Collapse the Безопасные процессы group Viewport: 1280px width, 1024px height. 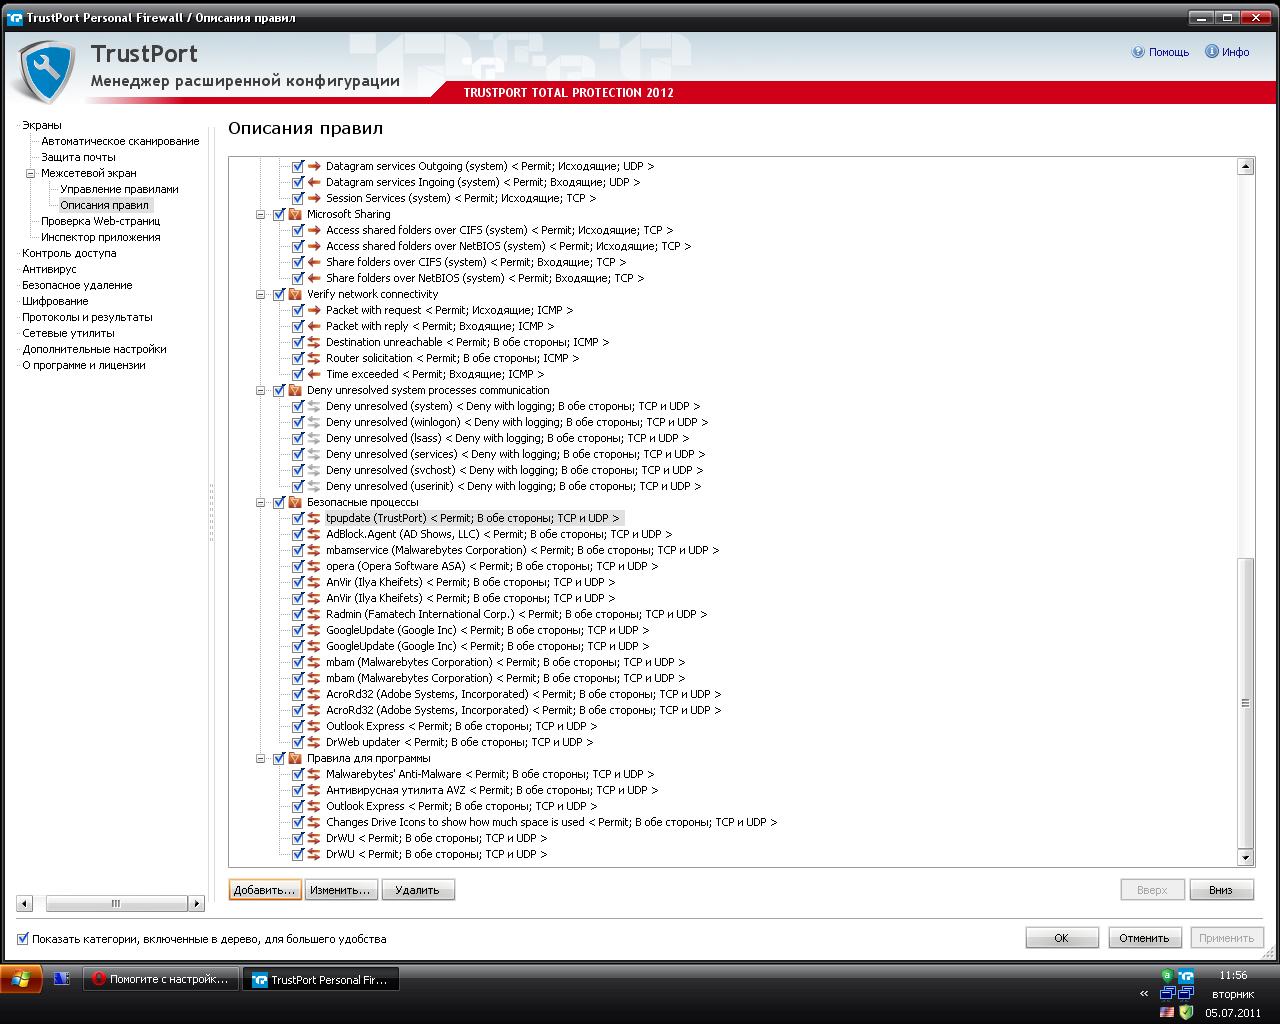point(261,502)
